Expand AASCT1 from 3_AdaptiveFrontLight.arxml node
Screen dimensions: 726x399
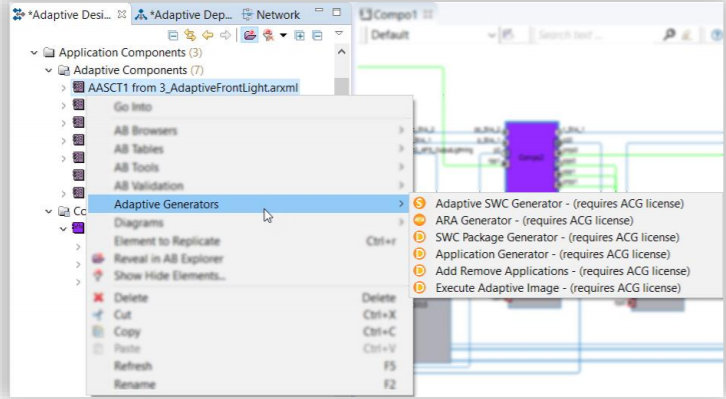pyautogui.click(x=63, y=88)
